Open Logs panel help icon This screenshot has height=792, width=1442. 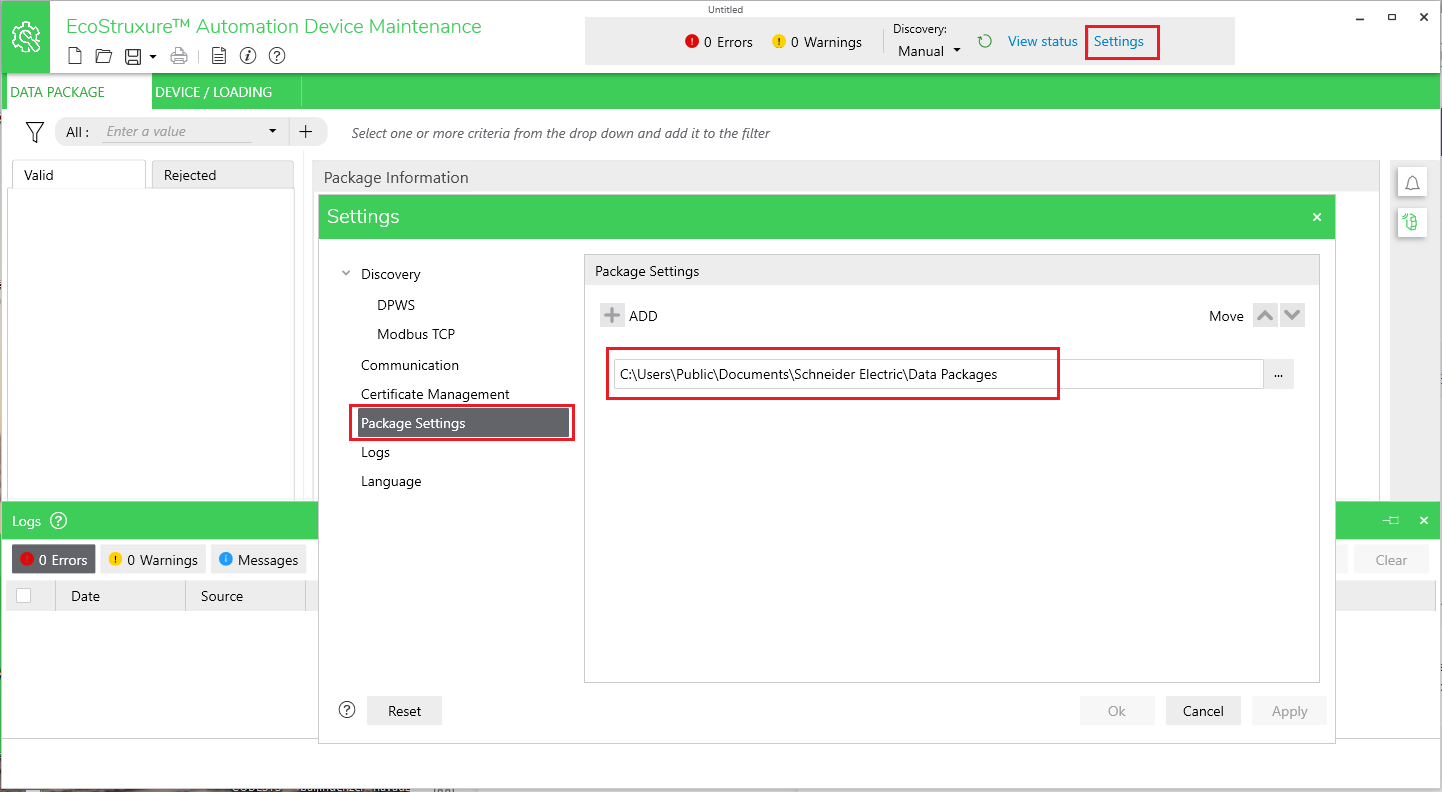click(58, 521)
